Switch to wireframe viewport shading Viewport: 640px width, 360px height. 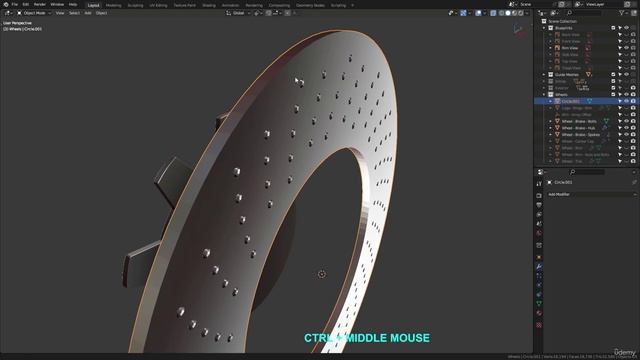tap(502, 13)
